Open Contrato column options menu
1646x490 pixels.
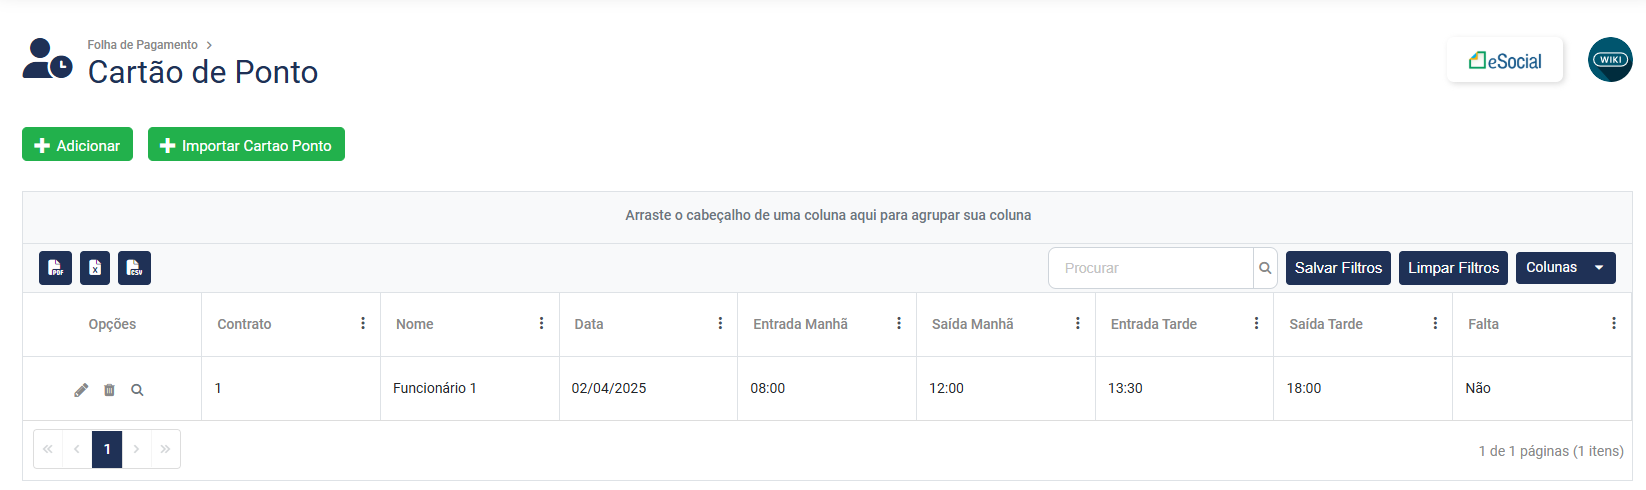(x=363, y=324)
